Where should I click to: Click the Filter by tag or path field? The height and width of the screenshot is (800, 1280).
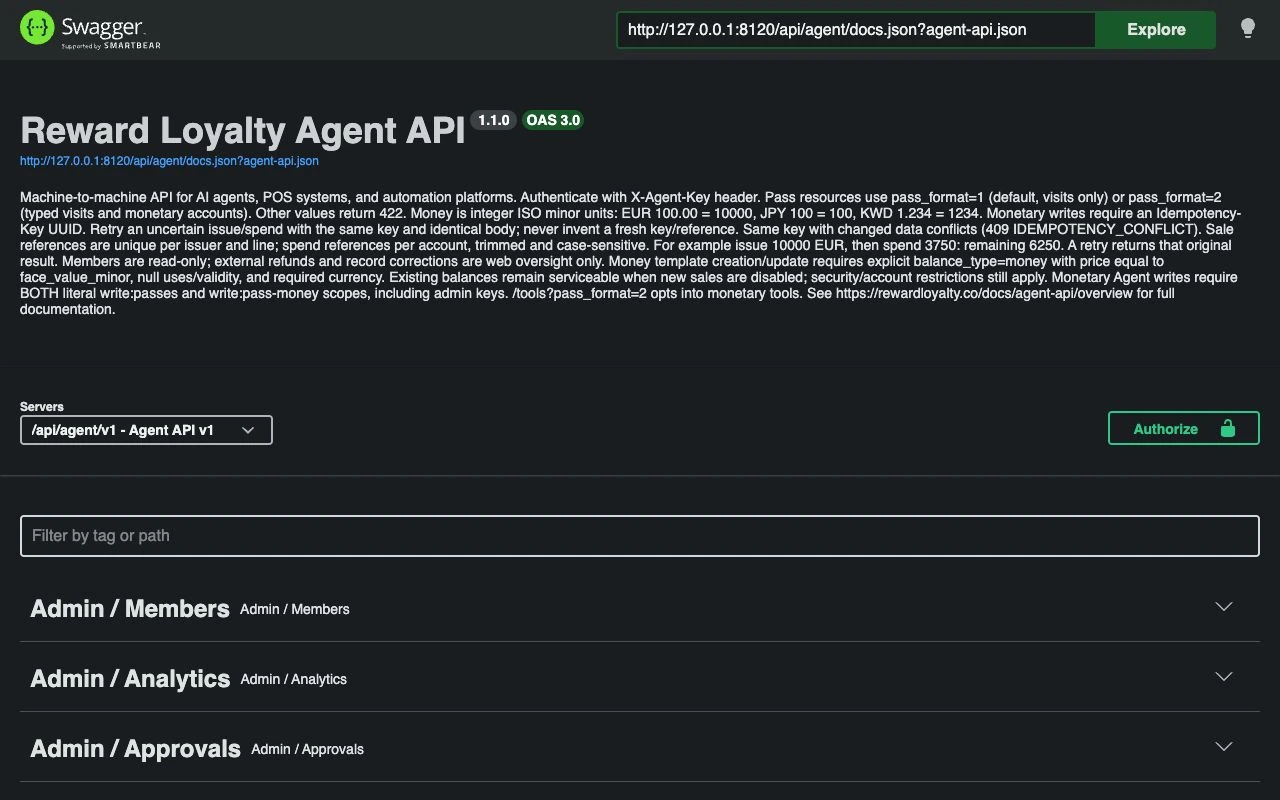(640, 536)
